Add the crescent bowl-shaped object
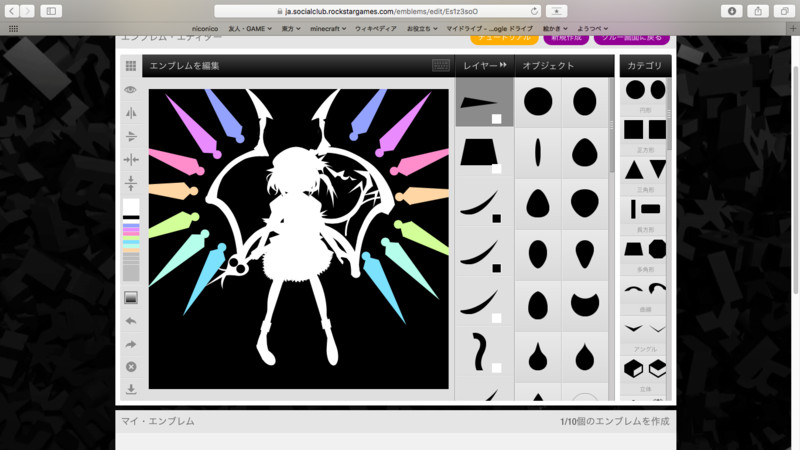The image size is (800, 450). tap(585, 304)
